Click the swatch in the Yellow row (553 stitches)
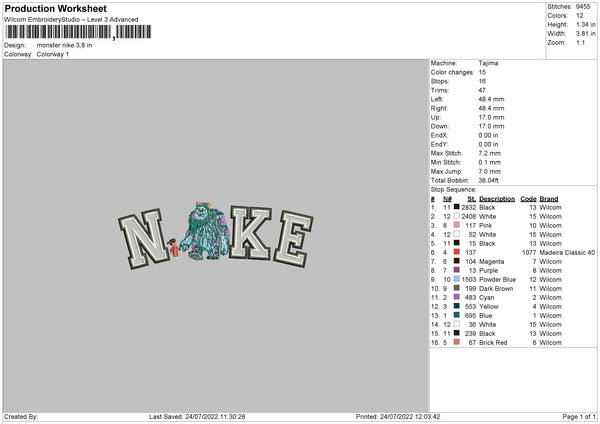 pyautogui.click(x=457, y=306)
